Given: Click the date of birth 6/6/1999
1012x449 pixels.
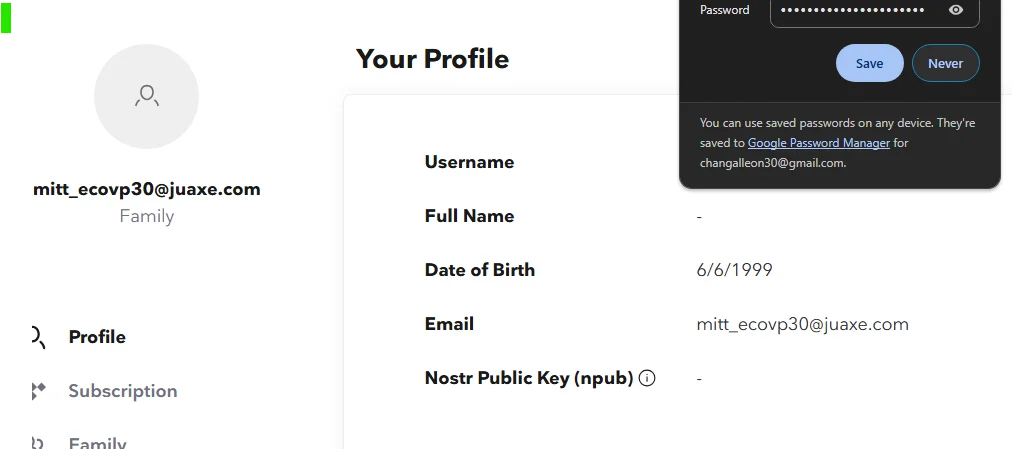Looking at the screenshot, I should point(734,270).
